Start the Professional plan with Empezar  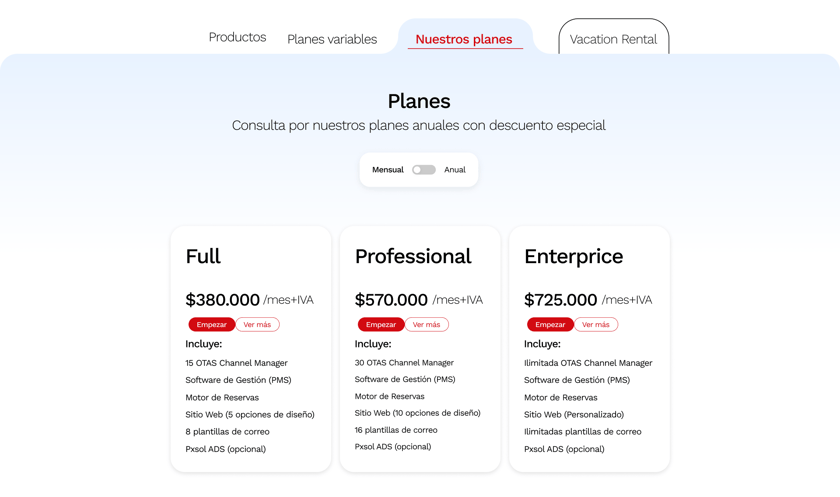(381, 324)
